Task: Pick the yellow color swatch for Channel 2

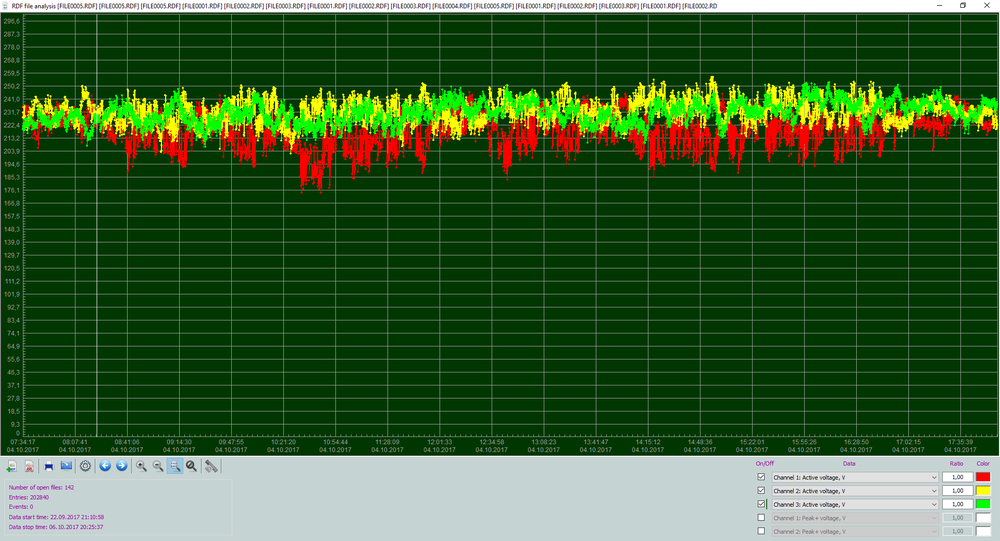Action: coord(983,491)
